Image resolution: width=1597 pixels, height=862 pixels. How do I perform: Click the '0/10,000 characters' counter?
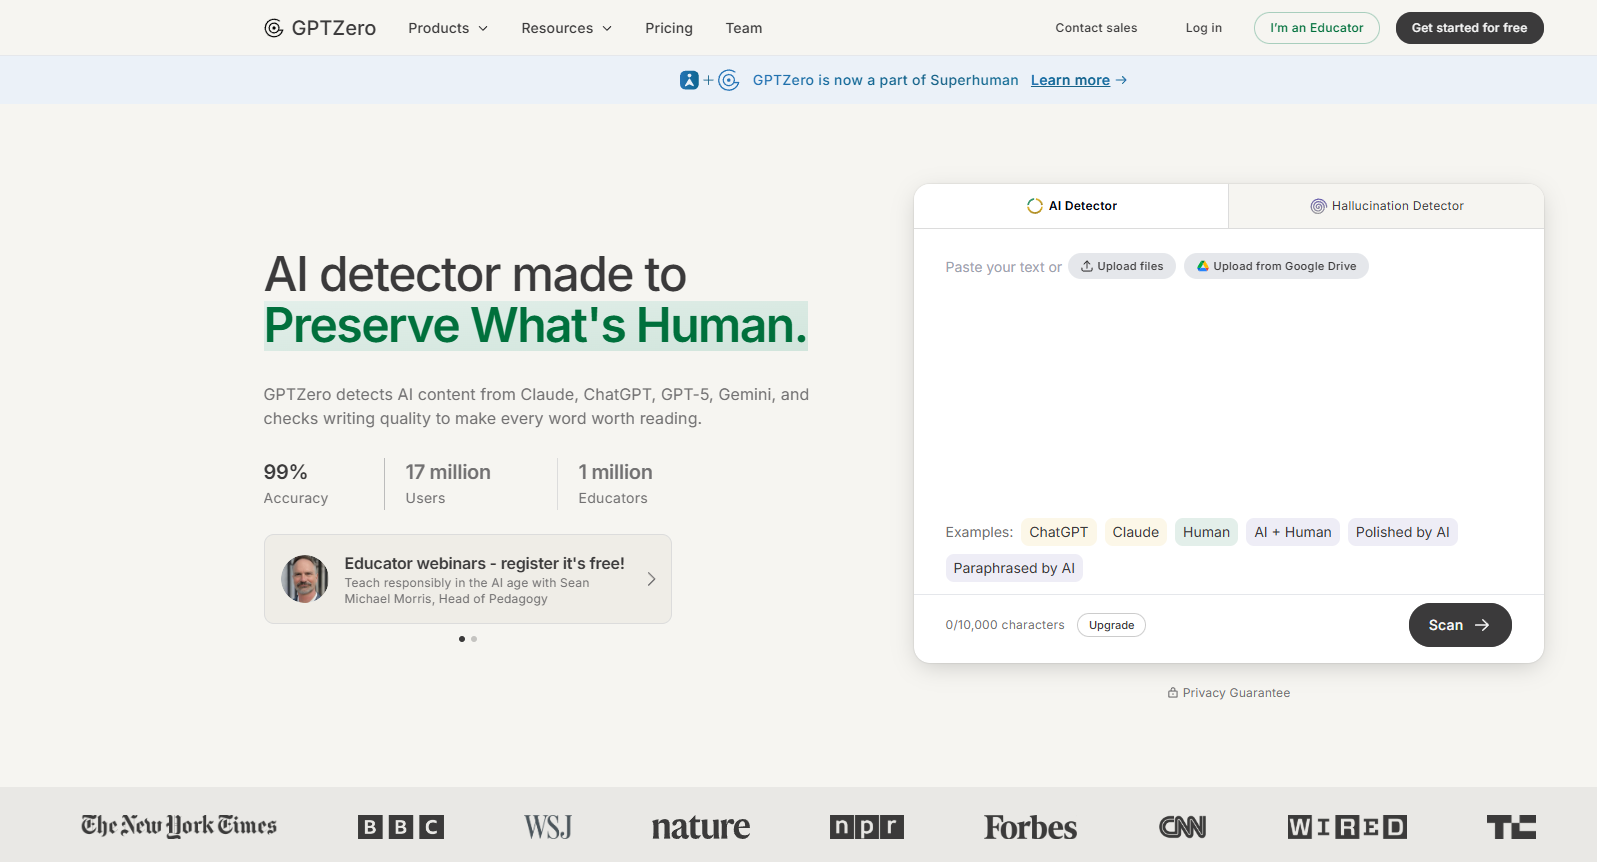(1005, 625)
